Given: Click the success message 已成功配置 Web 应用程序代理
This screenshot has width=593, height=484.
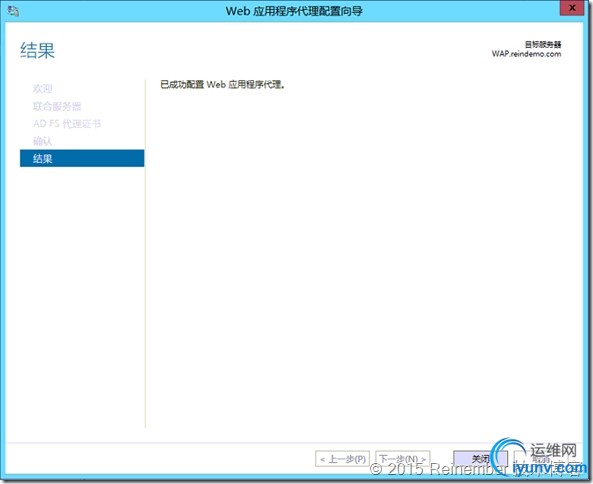Looking at the screenshot, I should click(x=222, y=84).
